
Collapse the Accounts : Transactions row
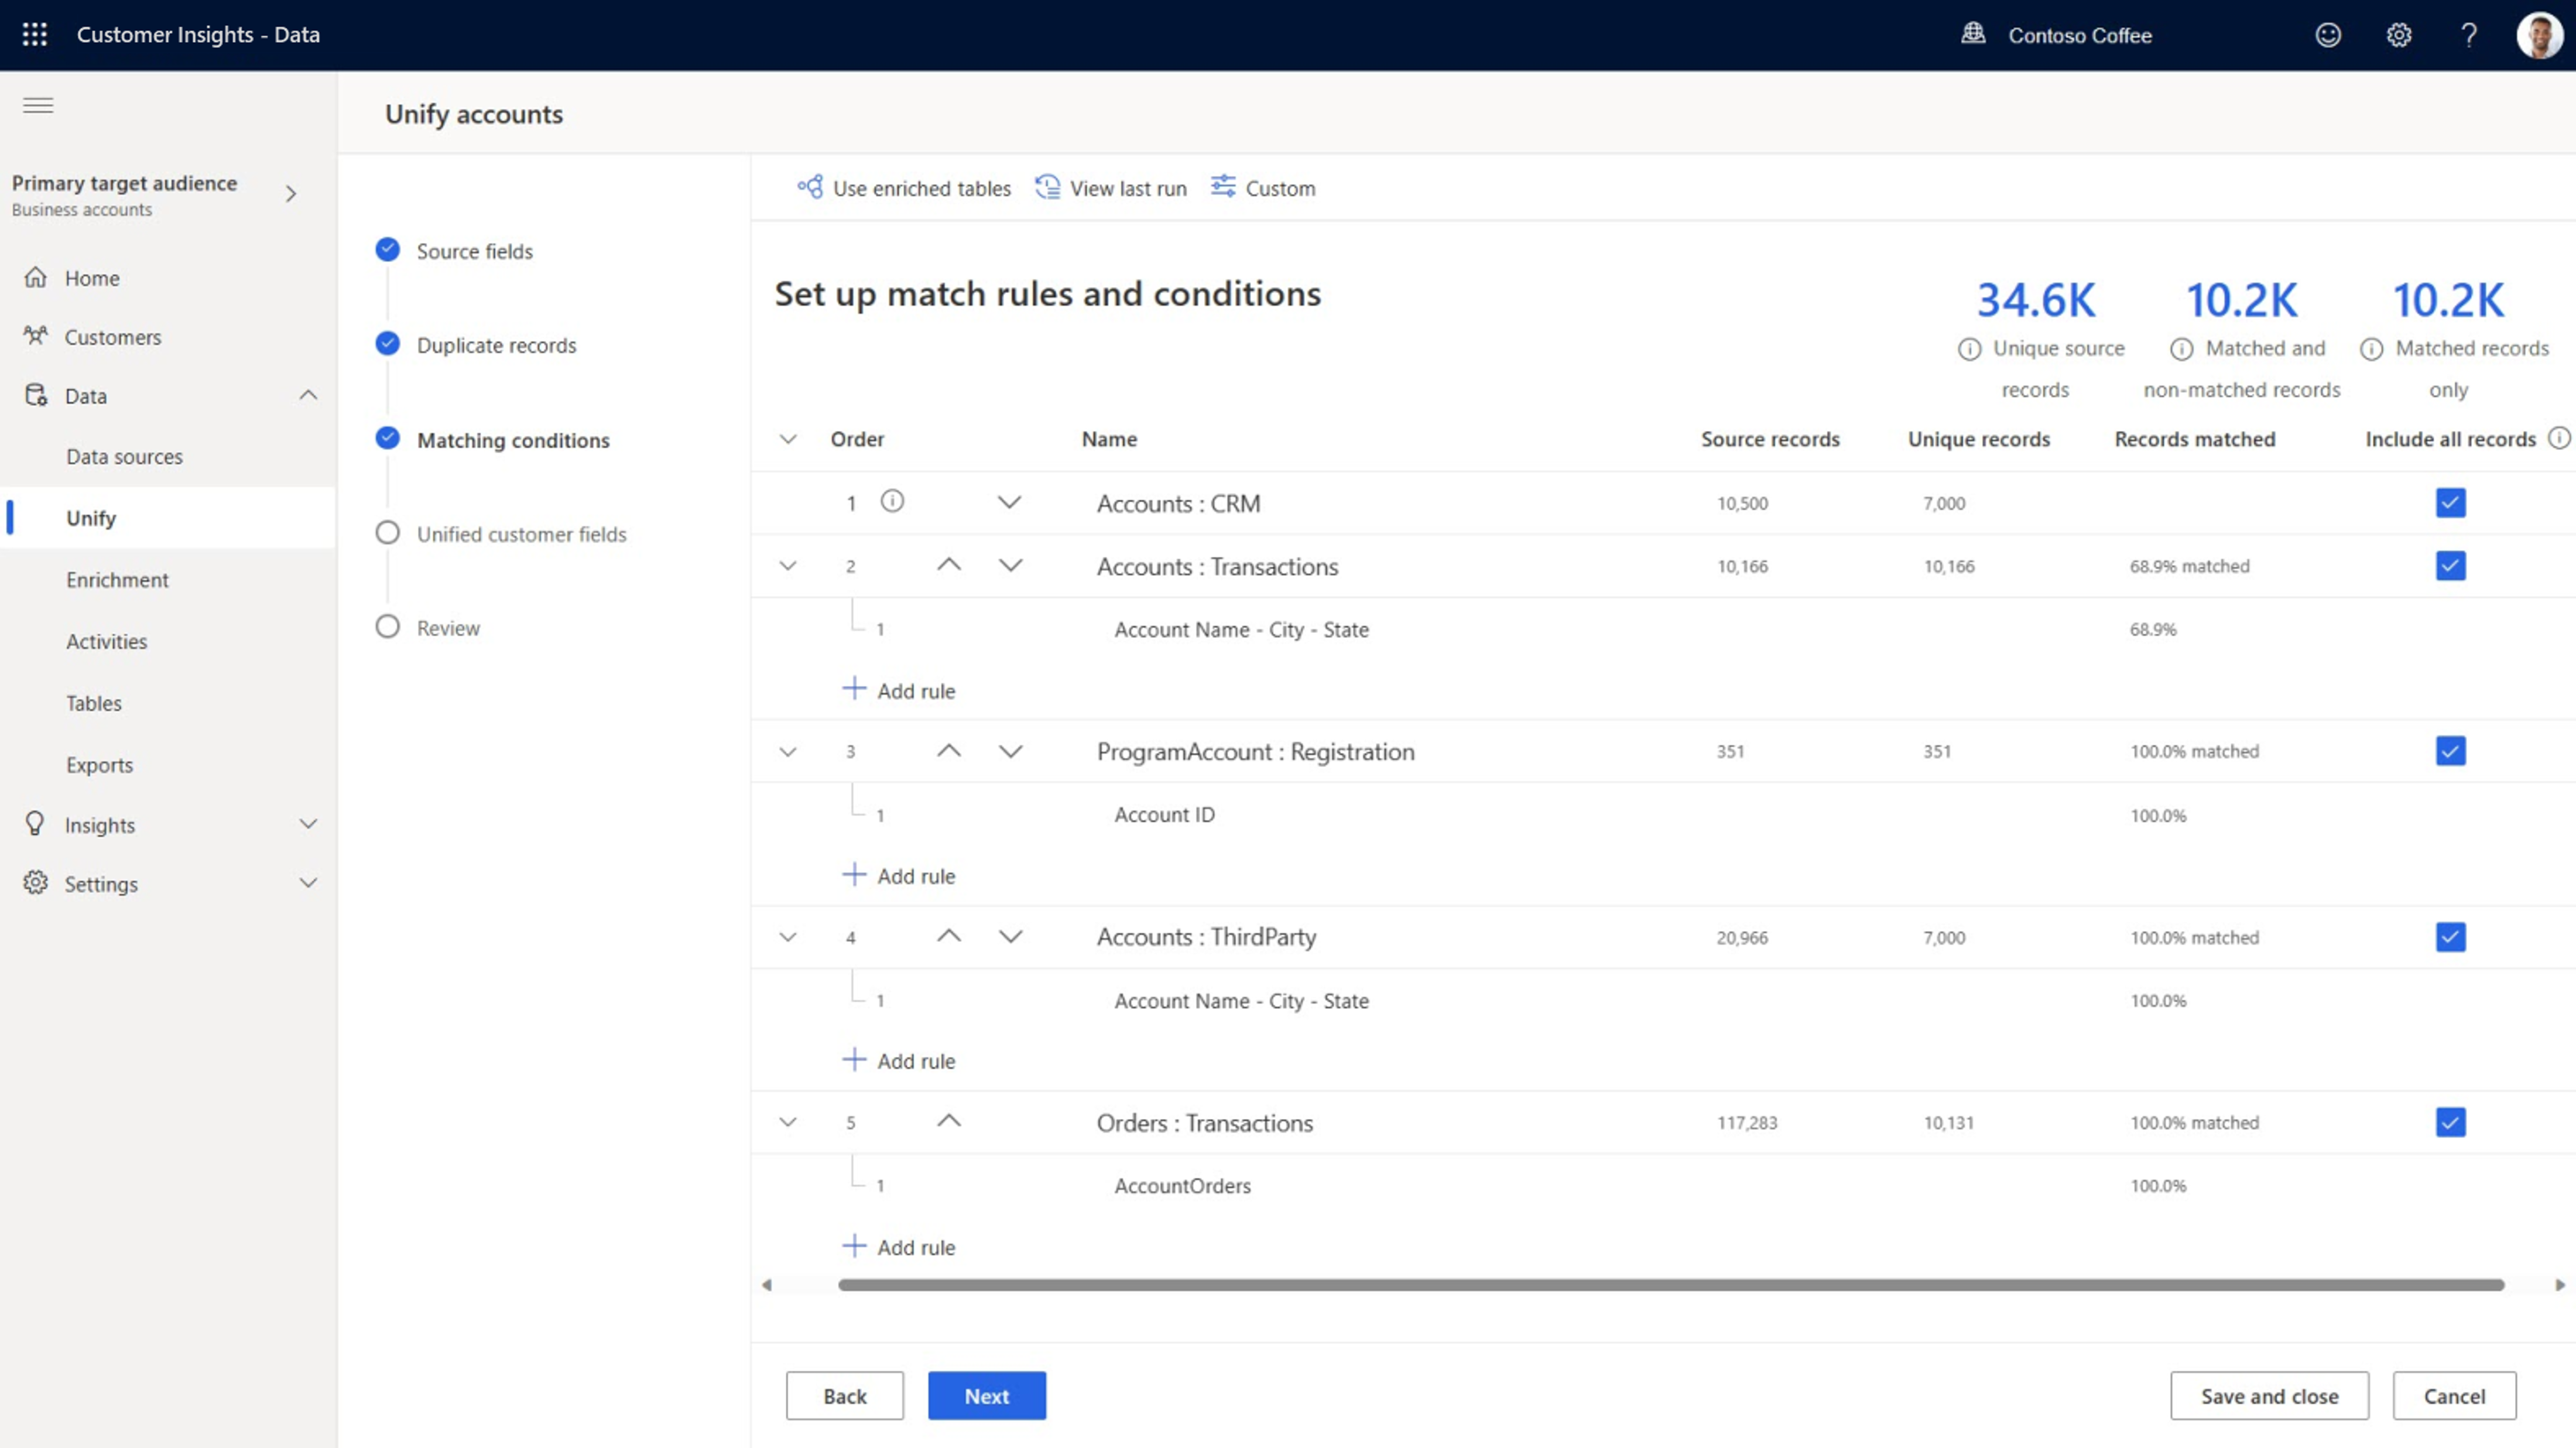(788, 566)
